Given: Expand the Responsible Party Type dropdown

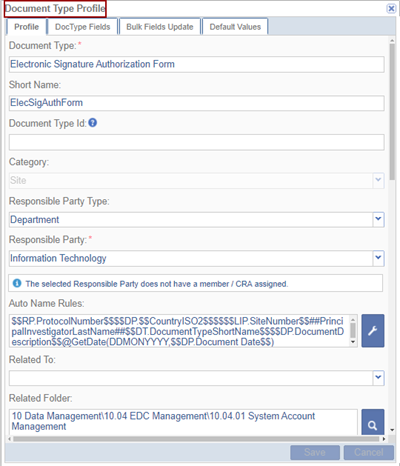Looking at the screenshot, I should (378, 219).
